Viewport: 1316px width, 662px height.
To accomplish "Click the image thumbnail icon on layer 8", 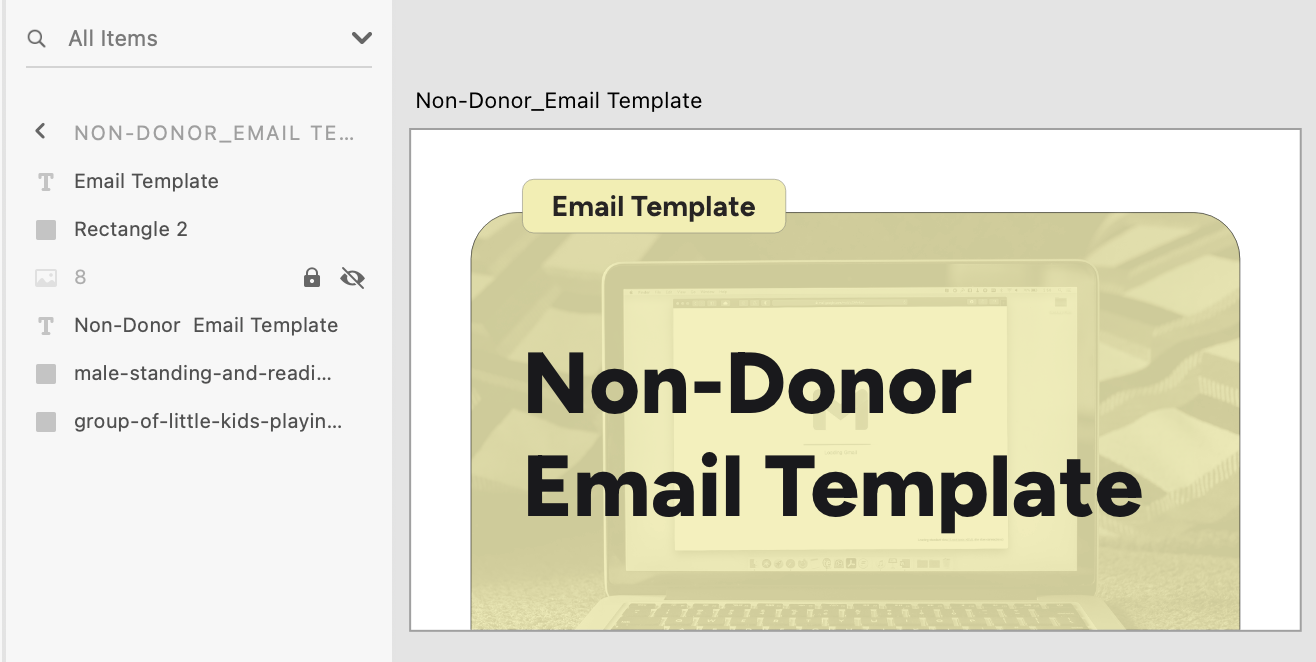I will (46, 277).
